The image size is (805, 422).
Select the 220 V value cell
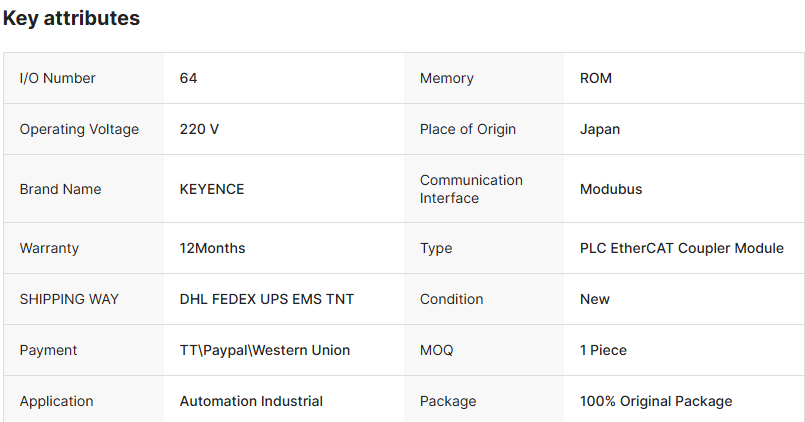click(199, 129)
